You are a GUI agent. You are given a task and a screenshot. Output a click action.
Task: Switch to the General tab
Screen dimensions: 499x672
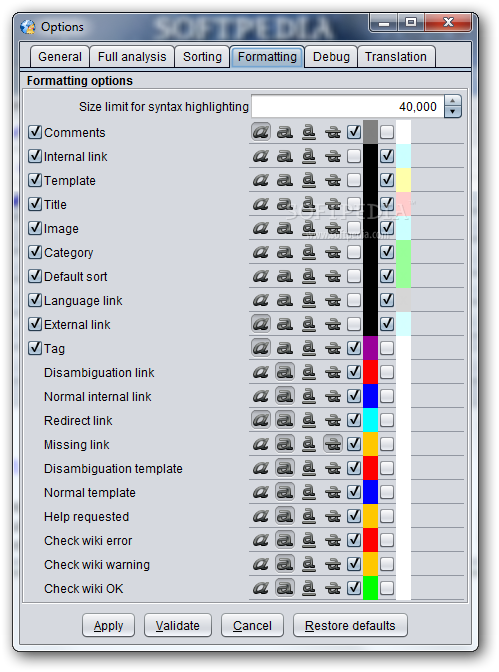click(60, 57)
